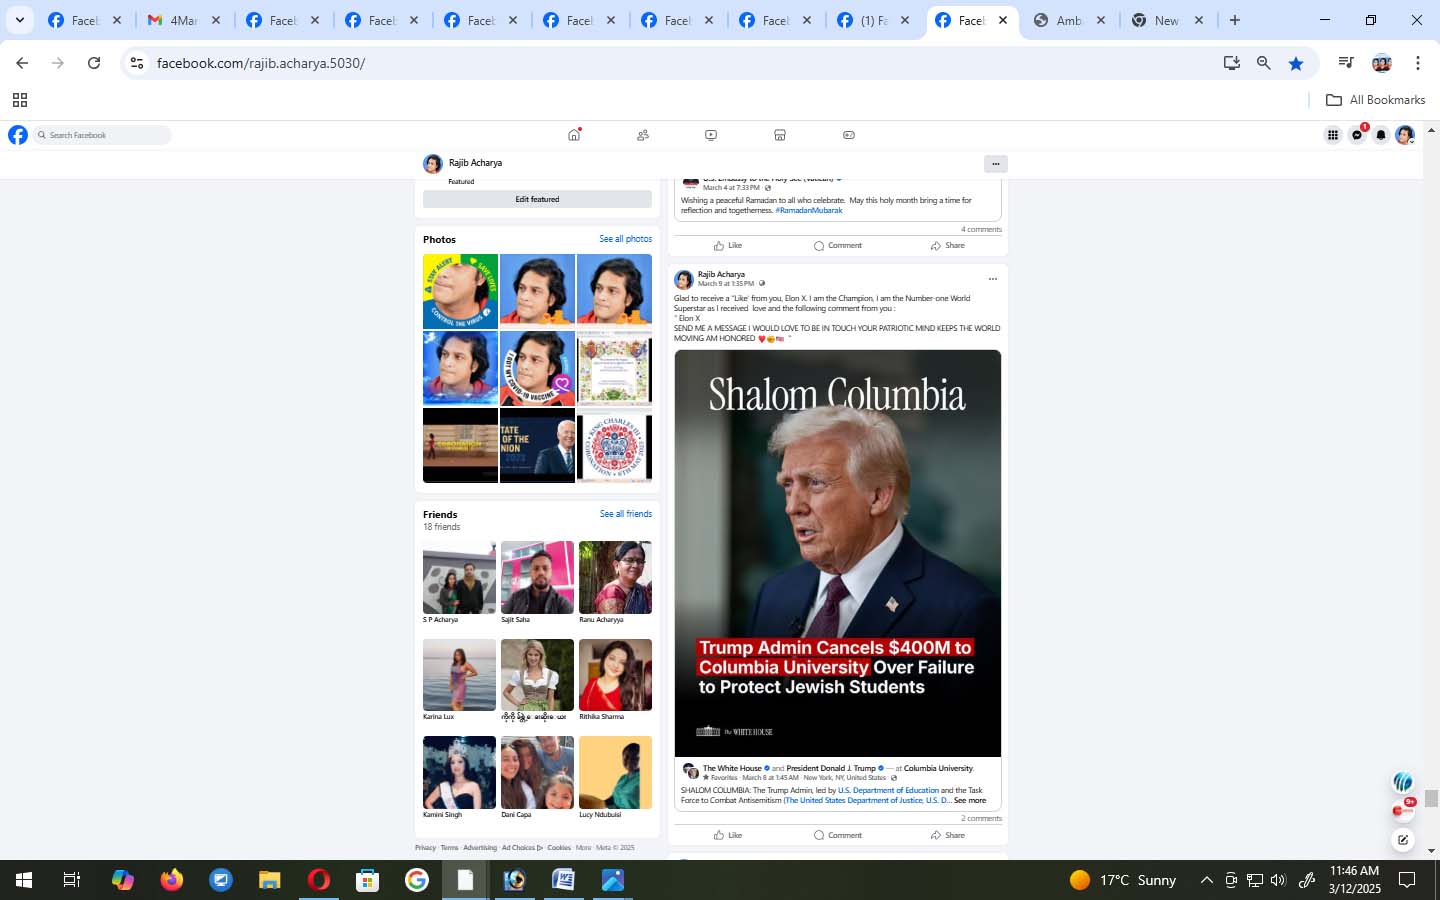Open the Chrome tab search dropdown
Screen dimensions: 1440x900
pyautogui.click(x=19, y=20)
